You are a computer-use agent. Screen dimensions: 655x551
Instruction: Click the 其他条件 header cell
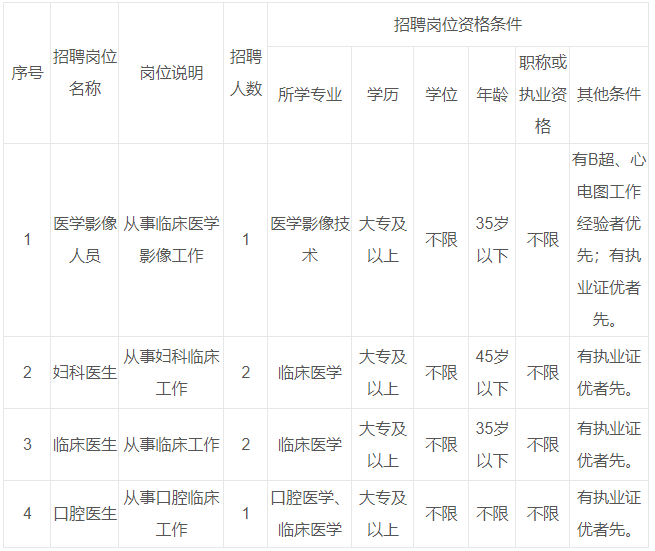pos(609,95)
